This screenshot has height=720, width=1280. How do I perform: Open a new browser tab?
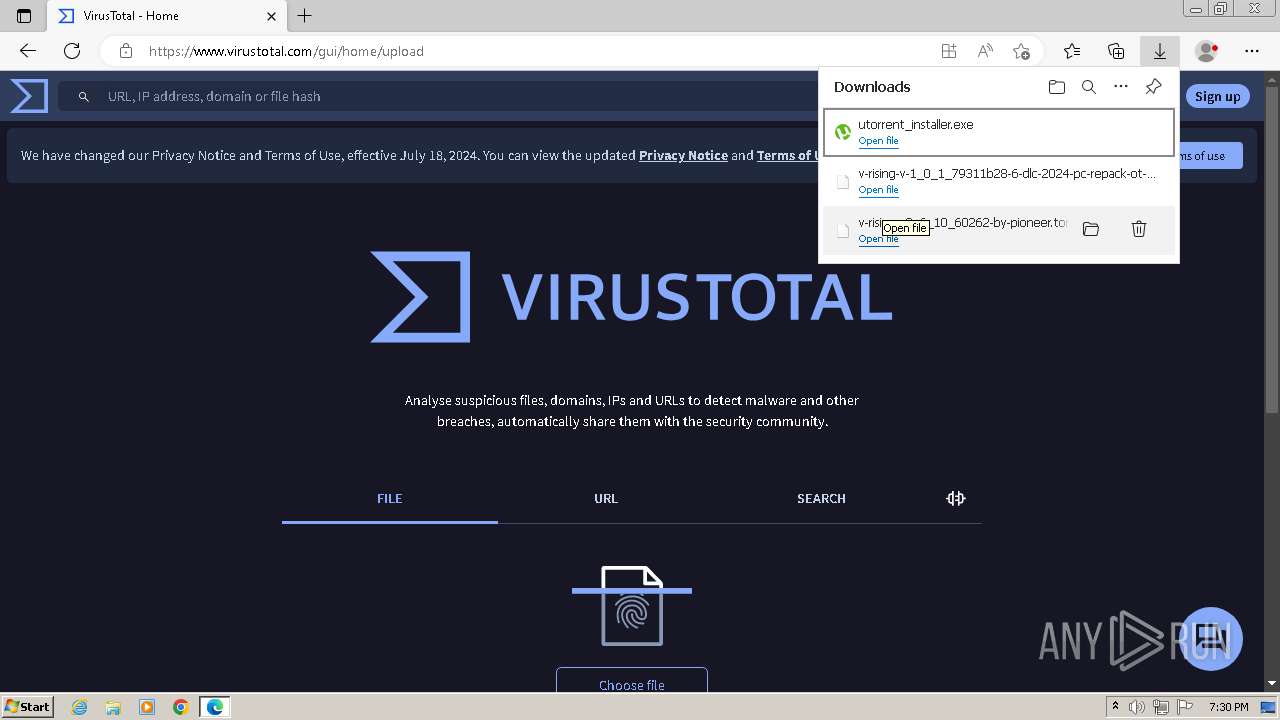(305, 16)
